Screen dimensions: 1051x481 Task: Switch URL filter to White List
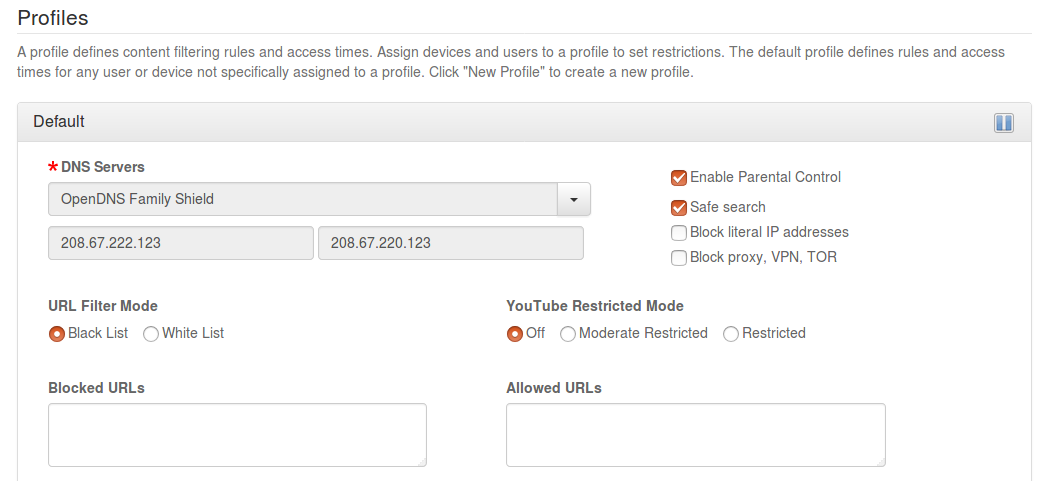click(151, 334)
